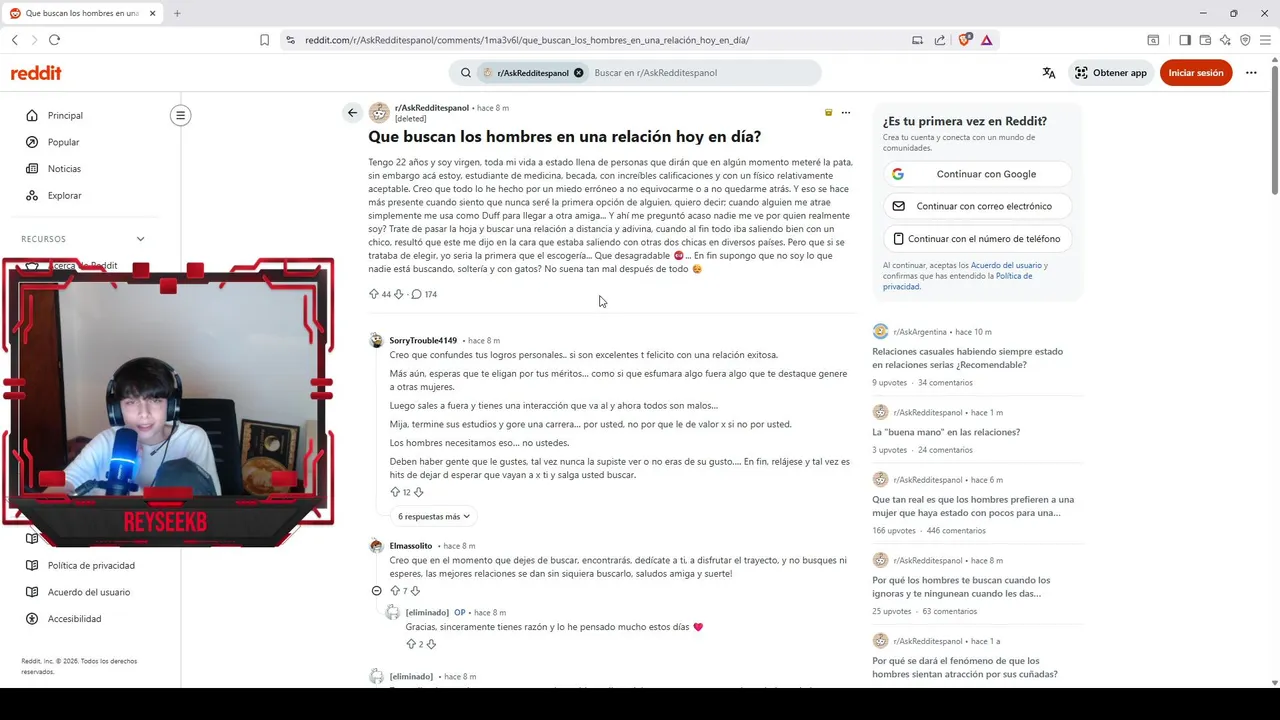Viewport: 1280px width, 720px height.
Task: Open 'Que tan real es que los hombres' post
Action: pyautogui.click(x=973, y=506)
